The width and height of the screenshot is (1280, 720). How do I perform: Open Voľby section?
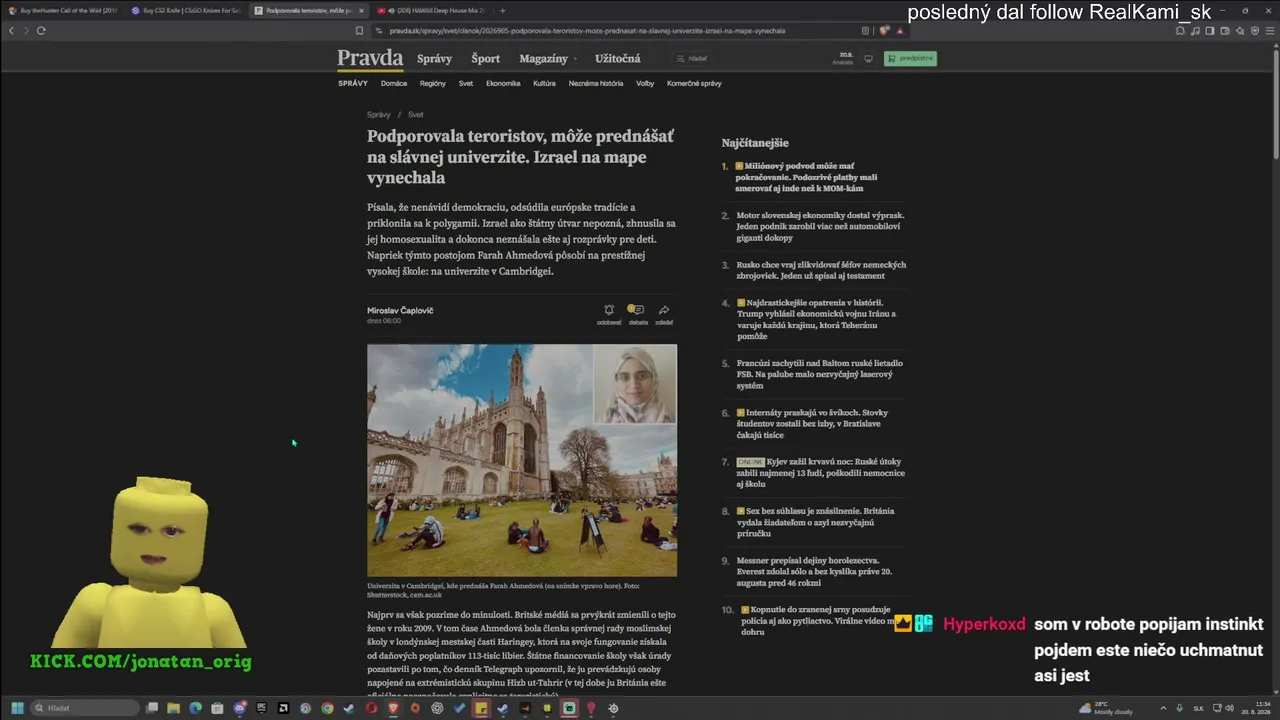coord(645,84)
